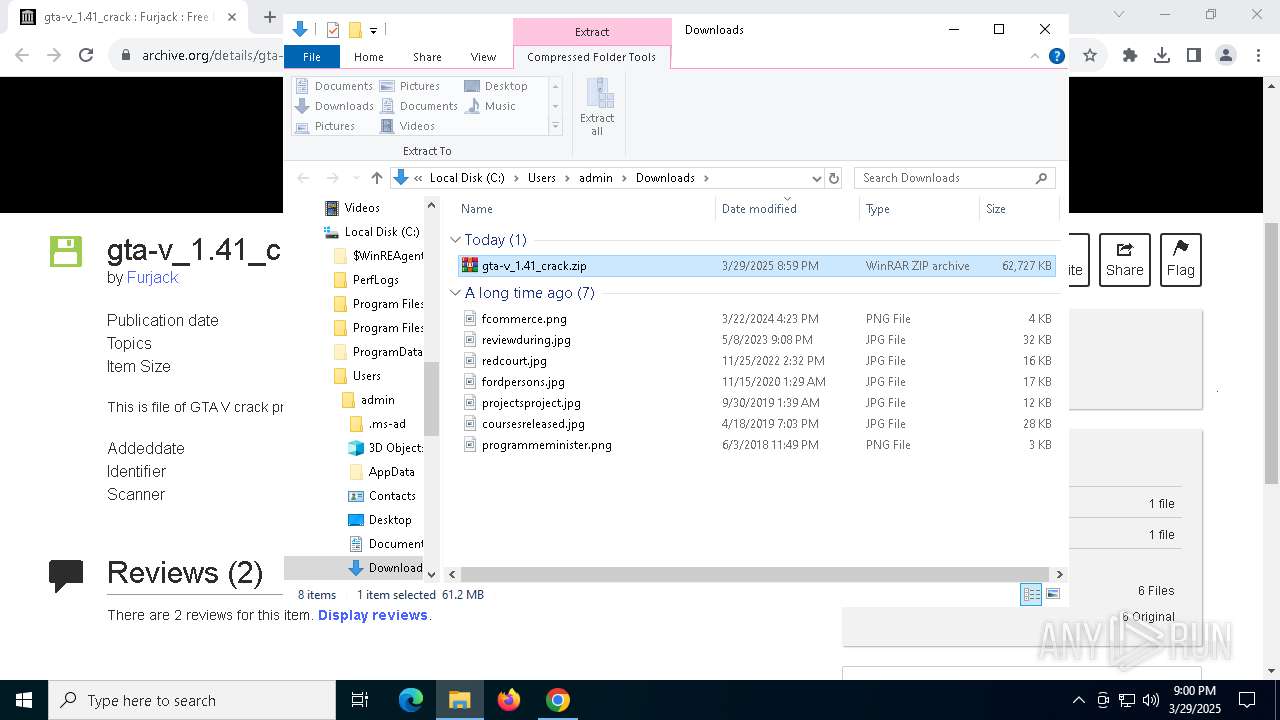The height and width of the screenshot is (720, 1280).
Task: Open 3D Objects in navigation tree
Action: click(385, 448)
